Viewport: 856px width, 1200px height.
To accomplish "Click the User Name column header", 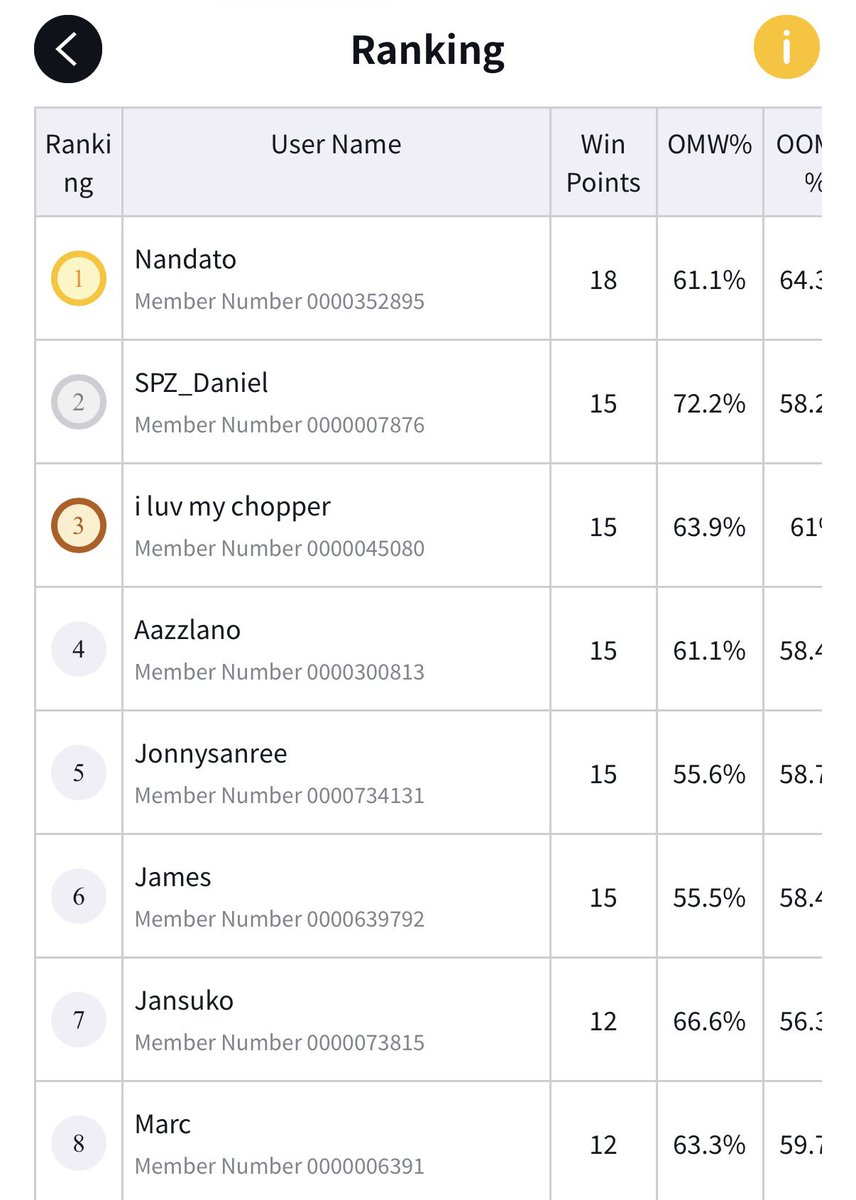I will click(x=336, y=144).
